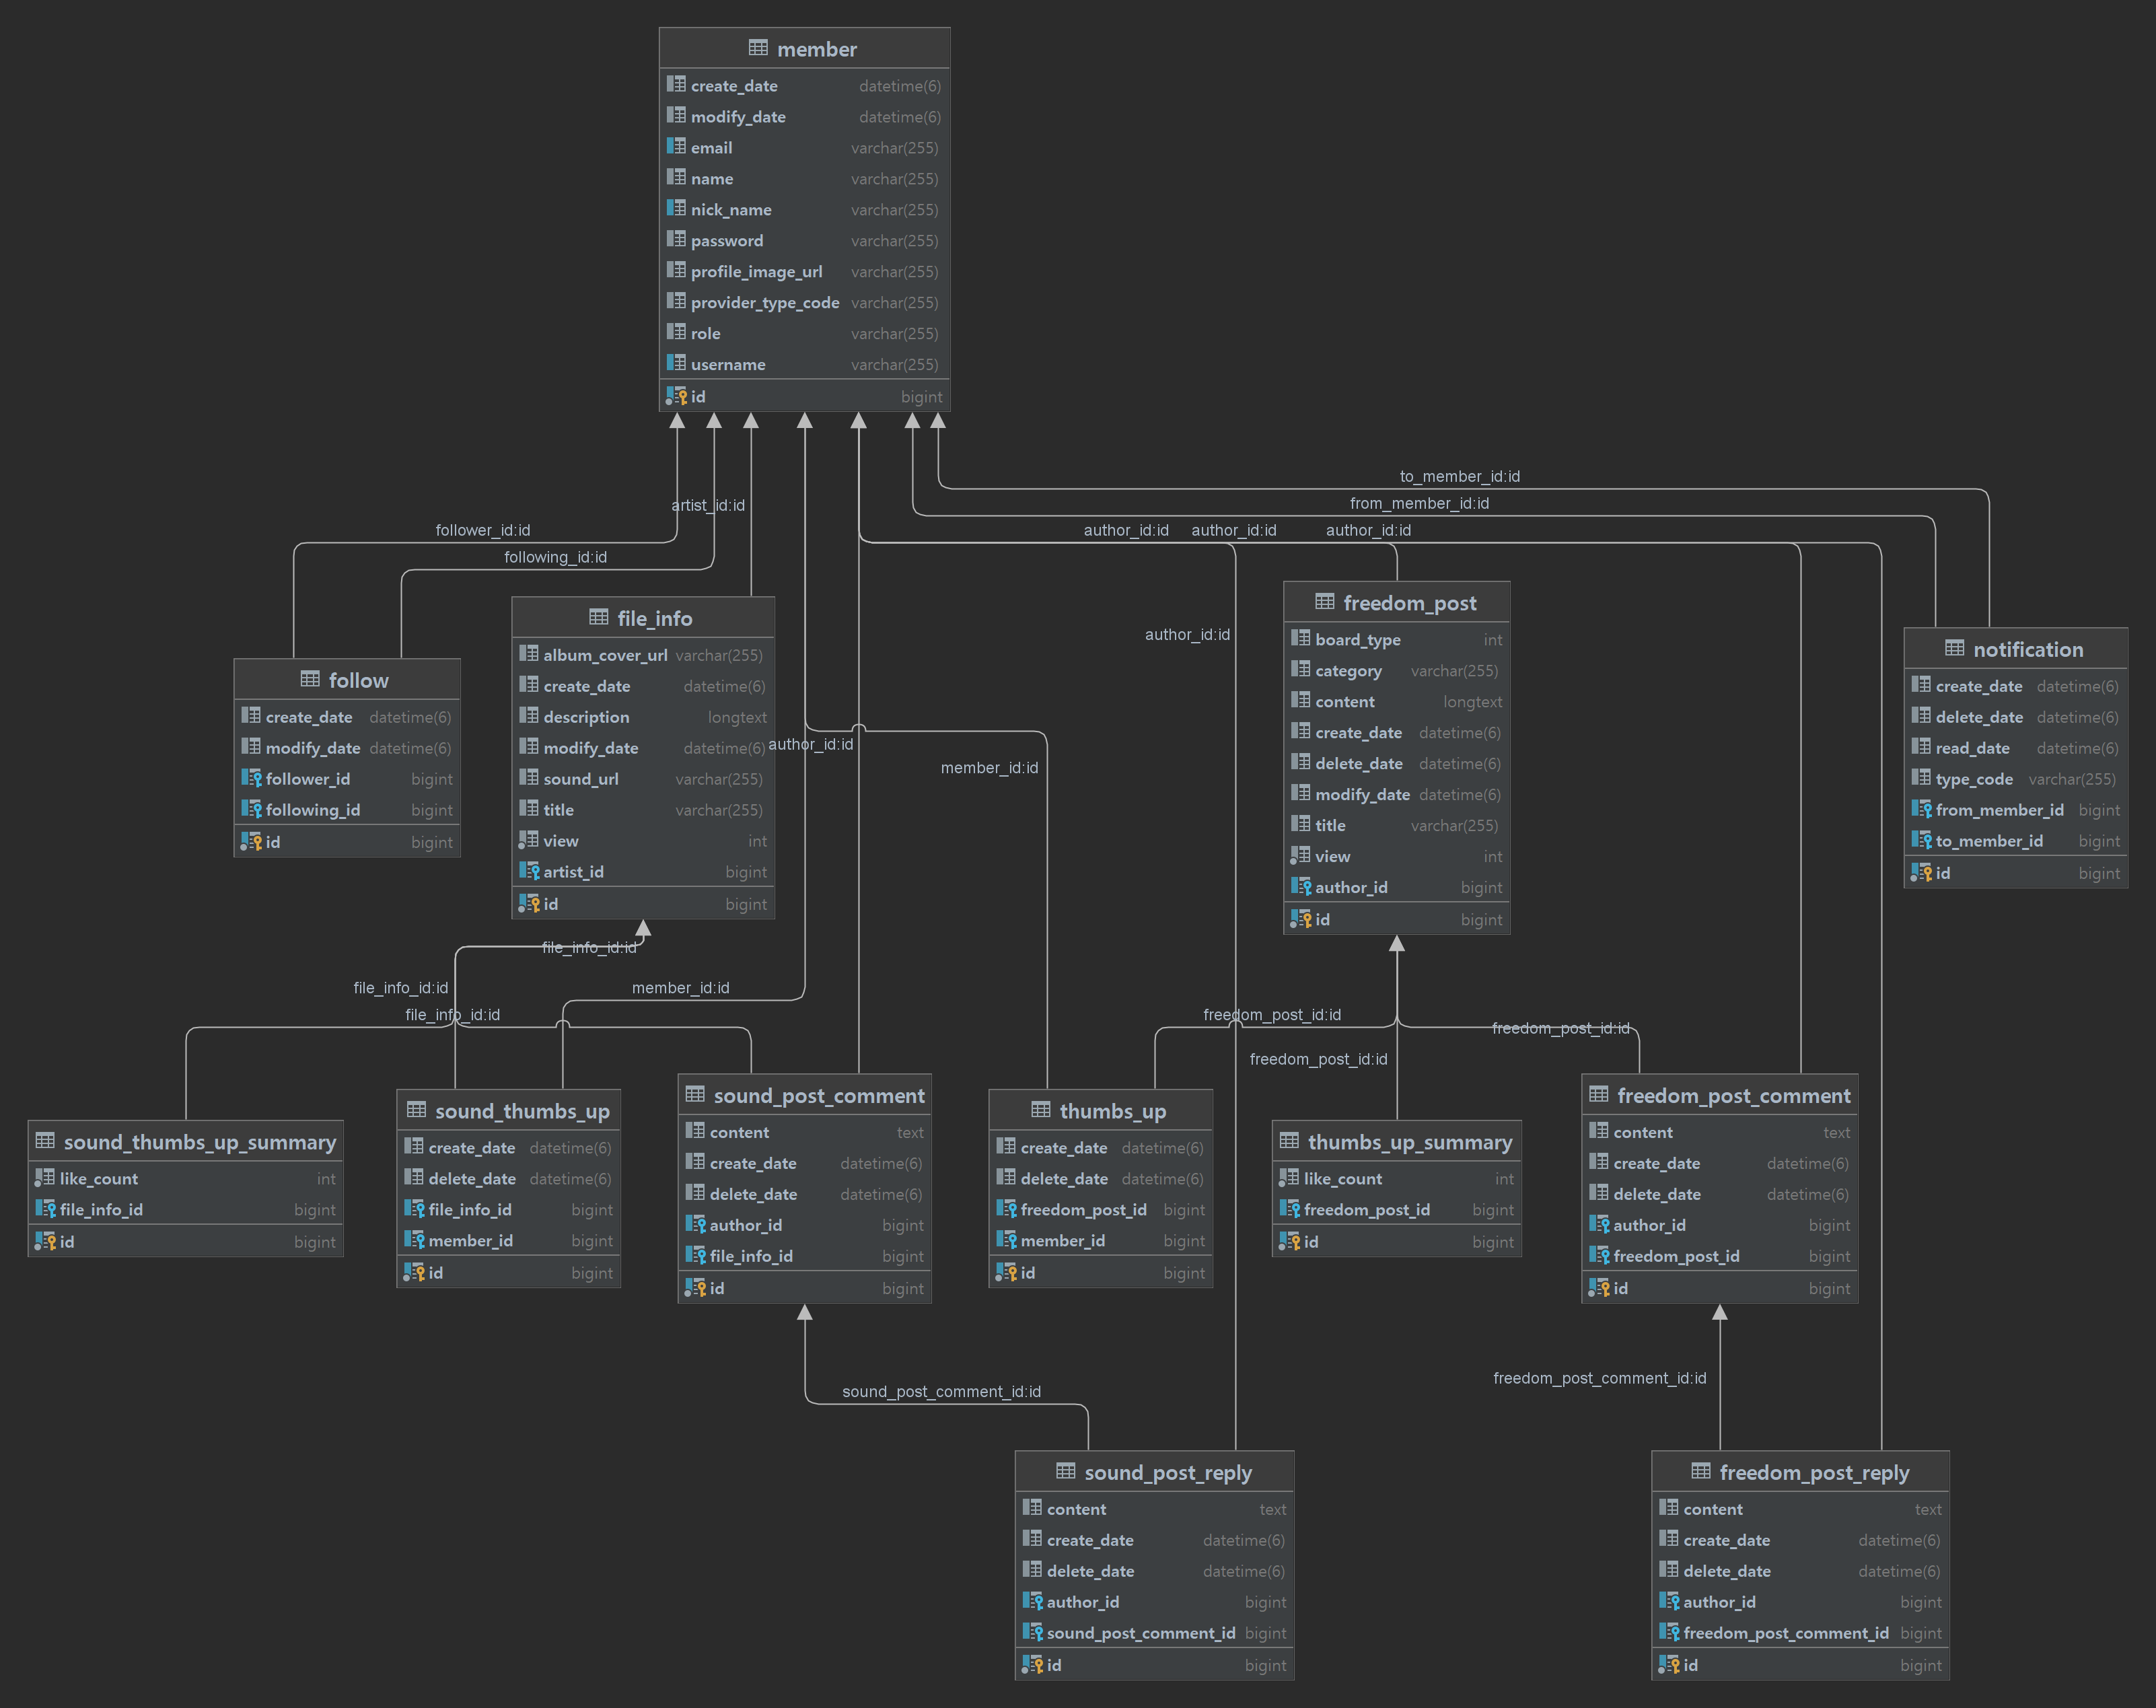Click the sound_post_comment_id:id edge label
The height and width of the screenshot is (1708, 2156).
tap(941, 1391)
